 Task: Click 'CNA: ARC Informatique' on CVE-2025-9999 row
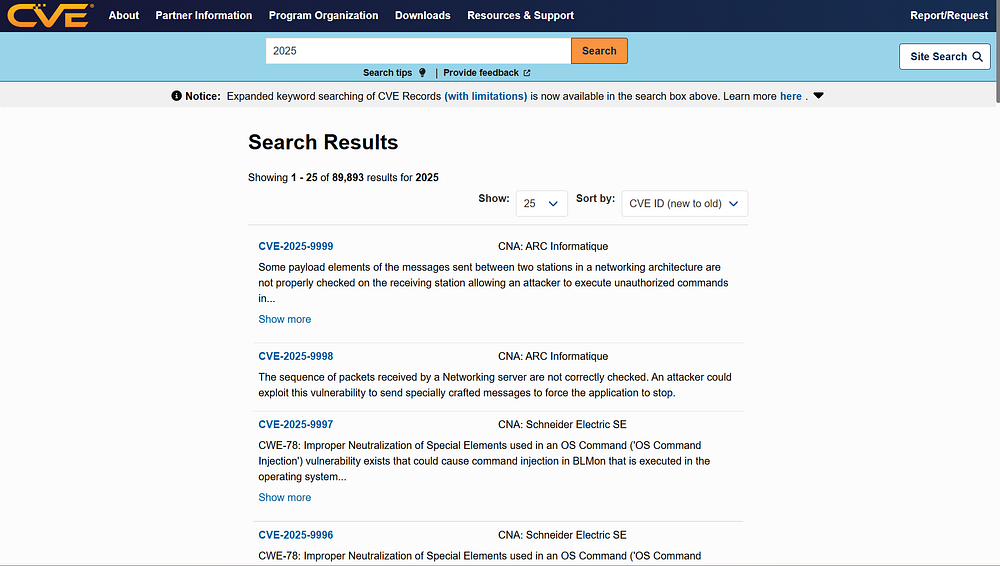point(553,246)
